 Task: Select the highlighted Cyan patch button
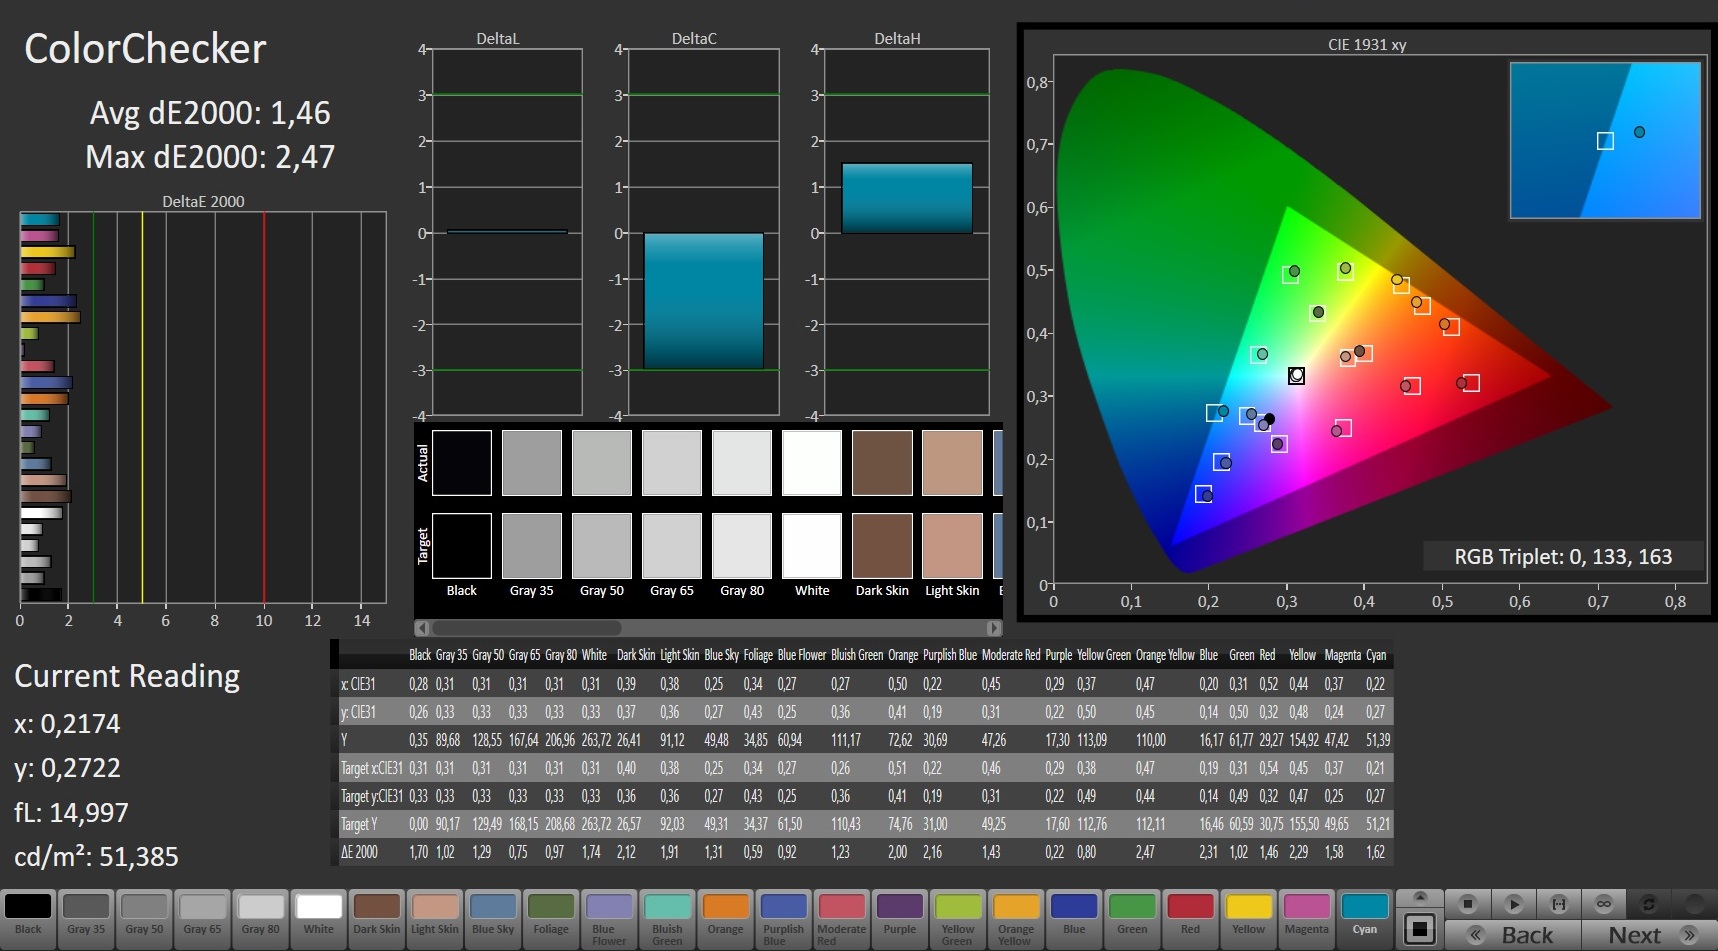(1364, 918)
